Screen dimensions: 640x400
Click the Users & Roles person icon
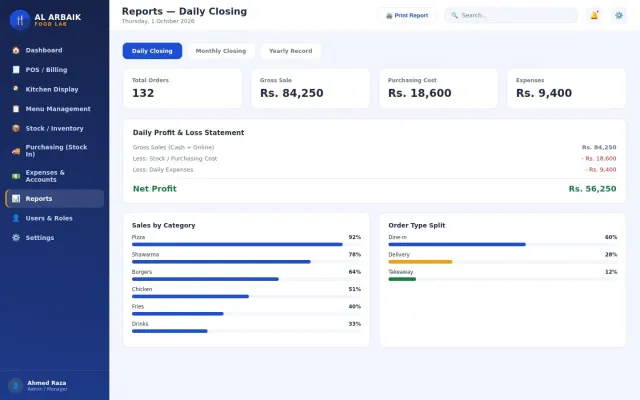tap(16, 218)
